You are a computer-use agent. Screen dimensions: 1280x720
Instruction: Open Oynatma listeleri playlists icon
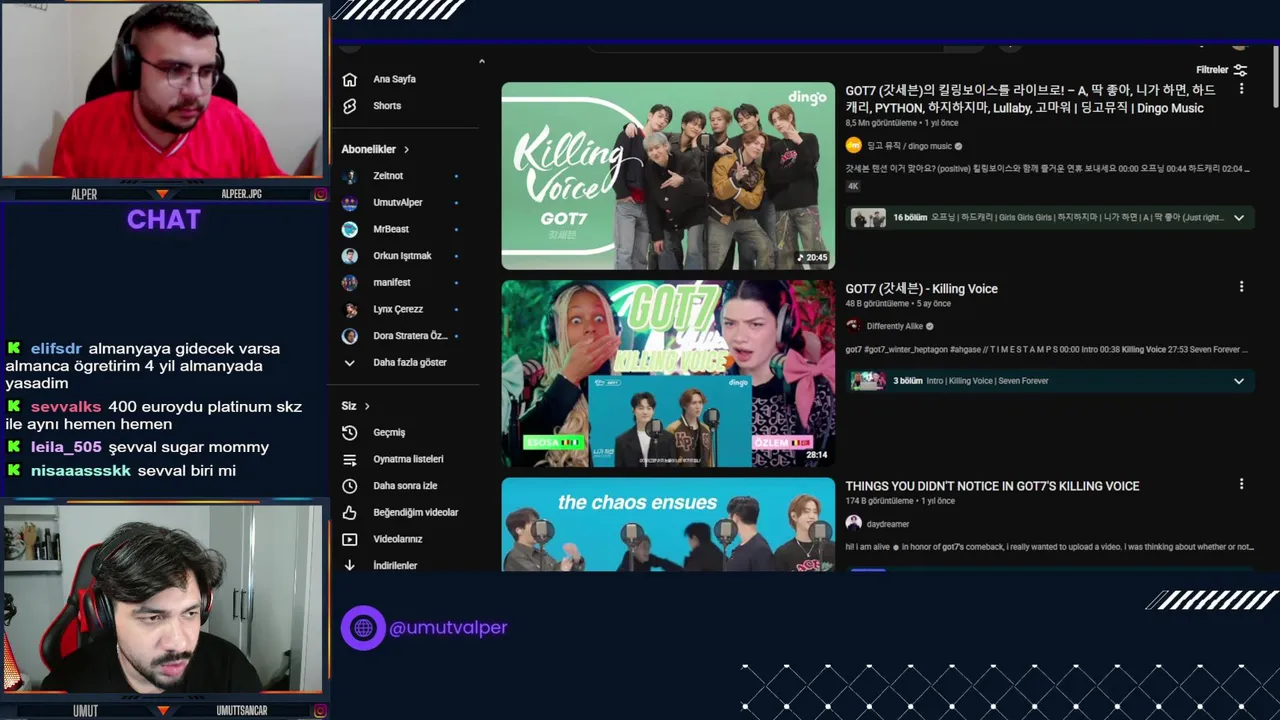pos(349,459)
